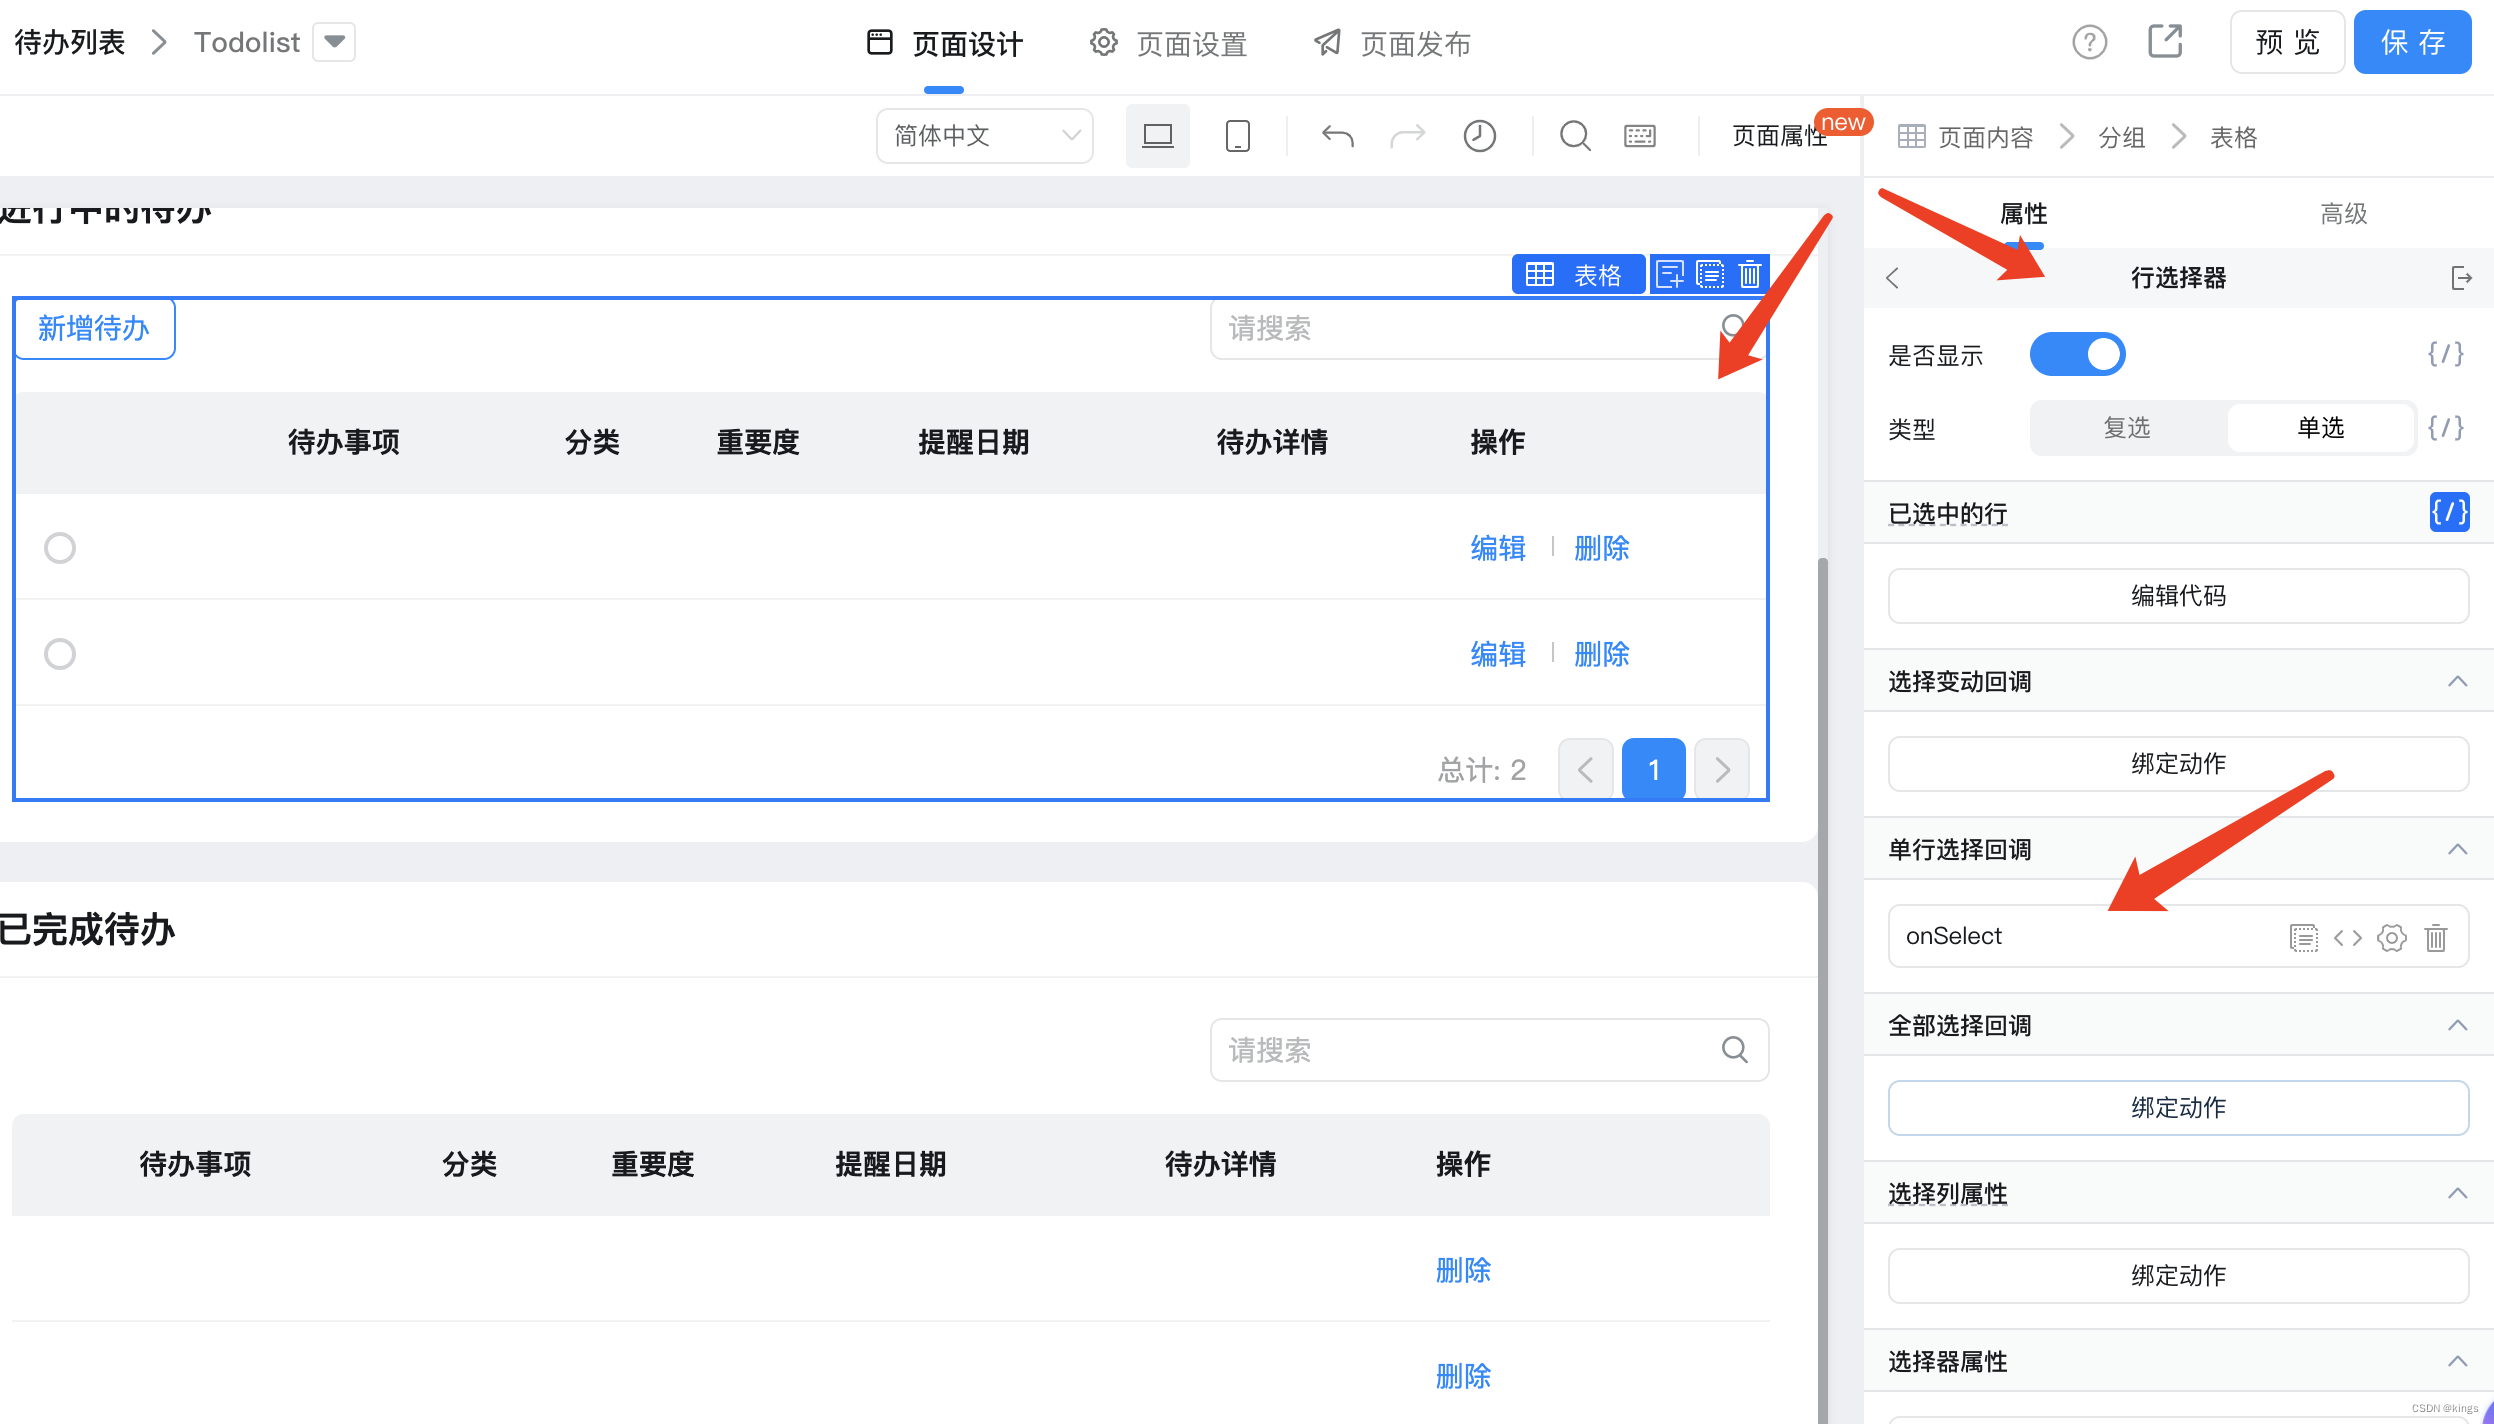Screen dimensions: 2494x1424
Task: Select the first table row radio button
Action: [60, 548]
